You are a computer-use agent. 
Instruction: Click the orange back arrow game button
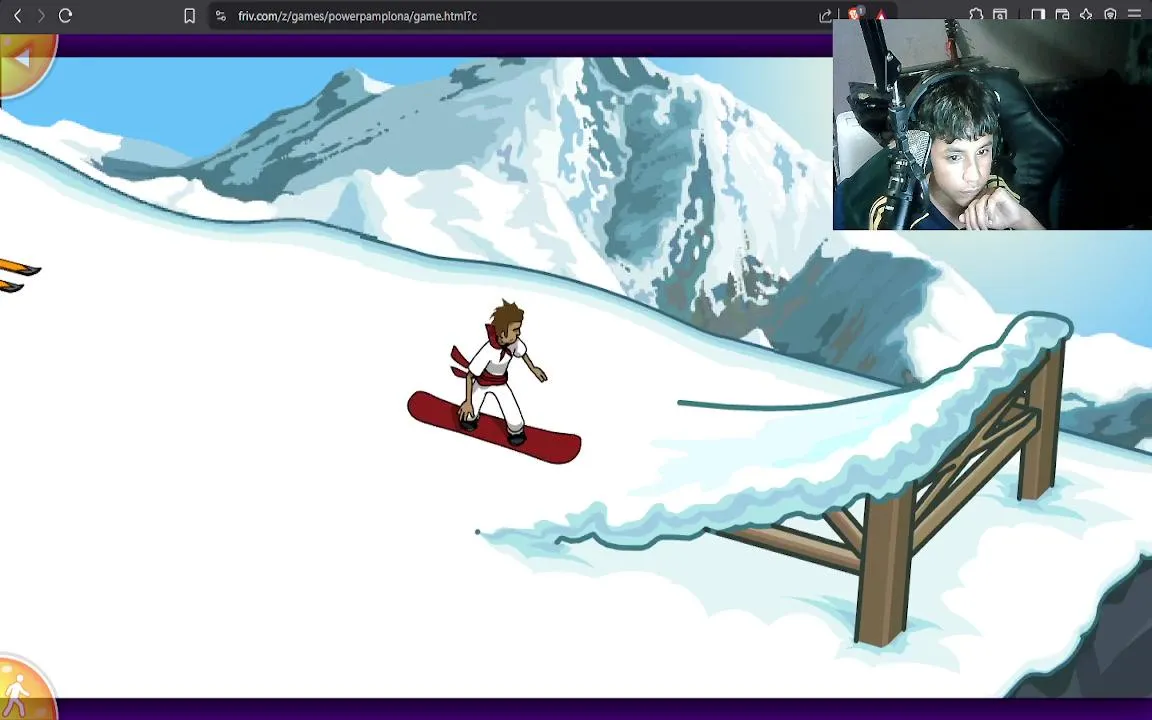(x=24, y=60)
